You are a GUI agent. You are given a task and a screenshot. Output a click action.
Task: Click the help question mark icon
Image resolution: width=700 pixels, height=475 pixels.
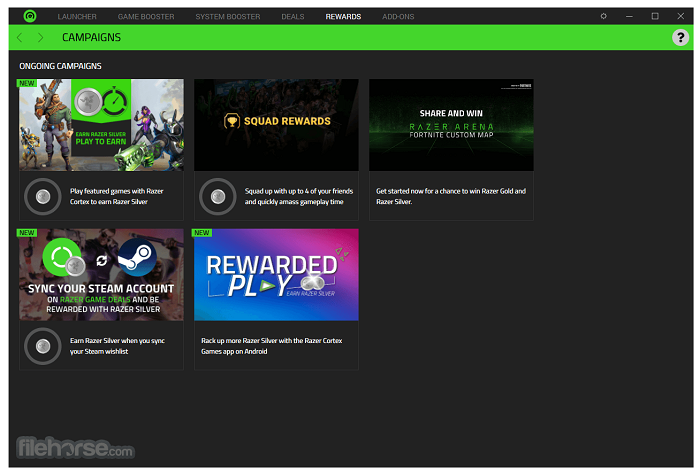pos(680,37)
